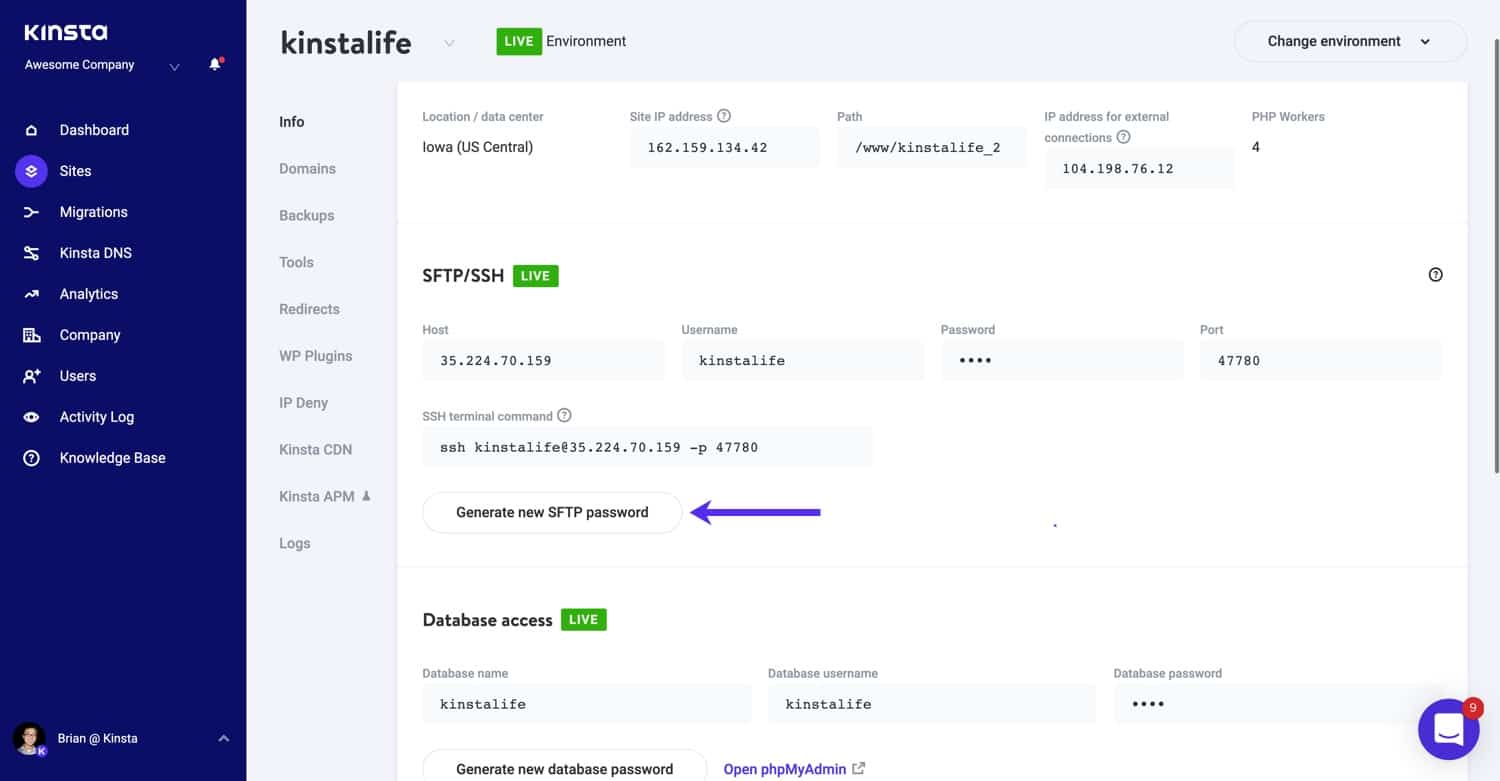Image resolution: width=1500 pixels, height=781 pixels.
Task: Switch to the Domains tab
Action: click(307, 169)
